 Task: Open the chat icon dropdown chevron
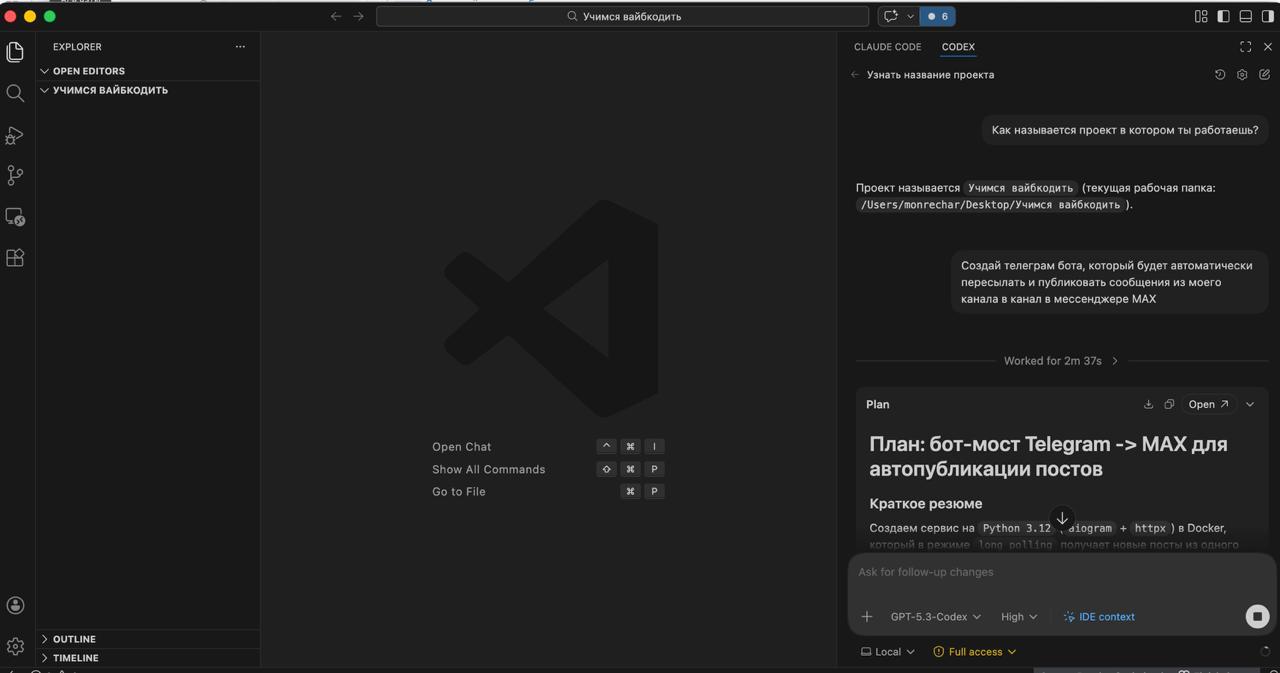coord(910,16)
